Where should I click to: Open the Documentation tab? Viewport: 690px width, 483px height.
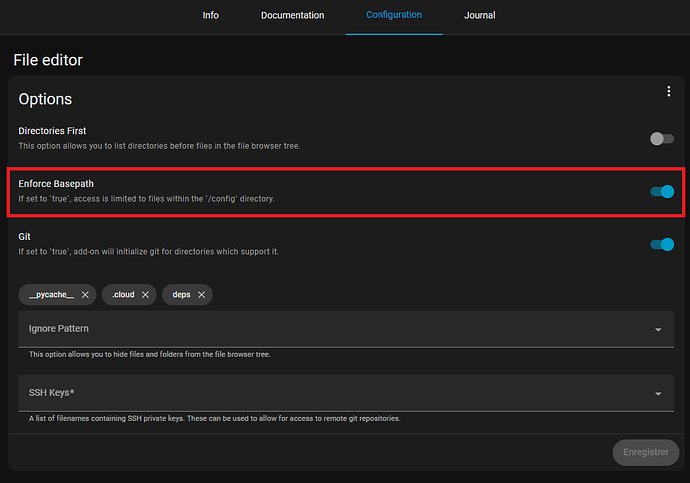click(292, 16)
